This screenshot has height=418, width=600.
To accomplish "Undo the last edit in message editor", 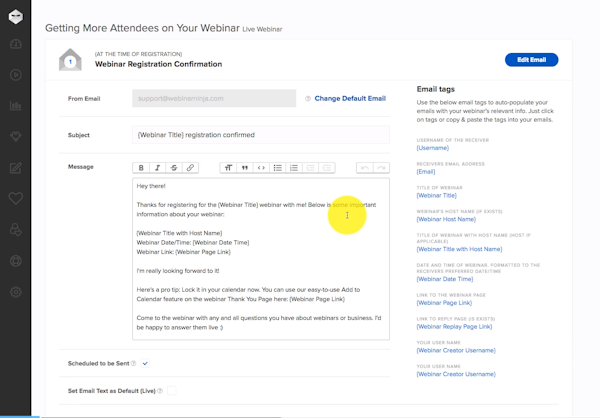I will click(365, 168).
